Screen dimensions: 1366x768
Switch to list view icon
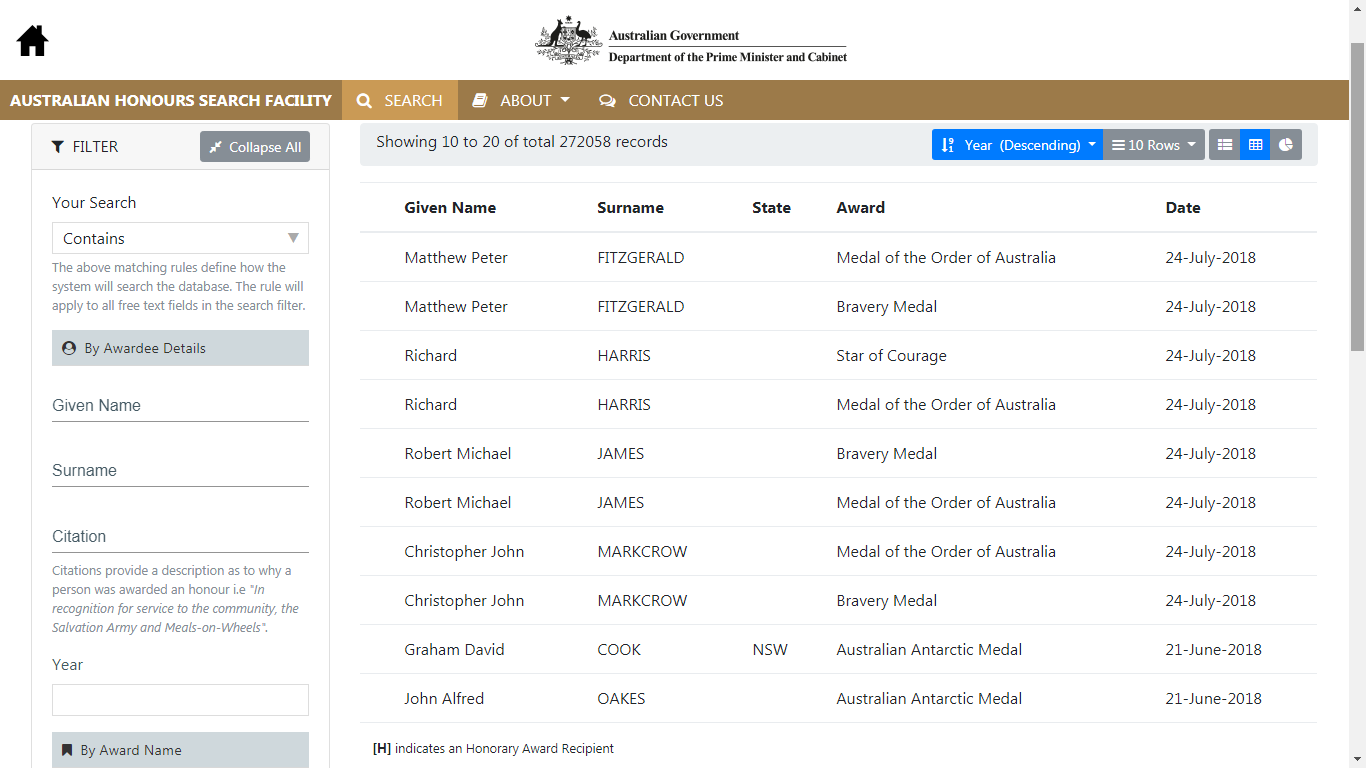1224,145
